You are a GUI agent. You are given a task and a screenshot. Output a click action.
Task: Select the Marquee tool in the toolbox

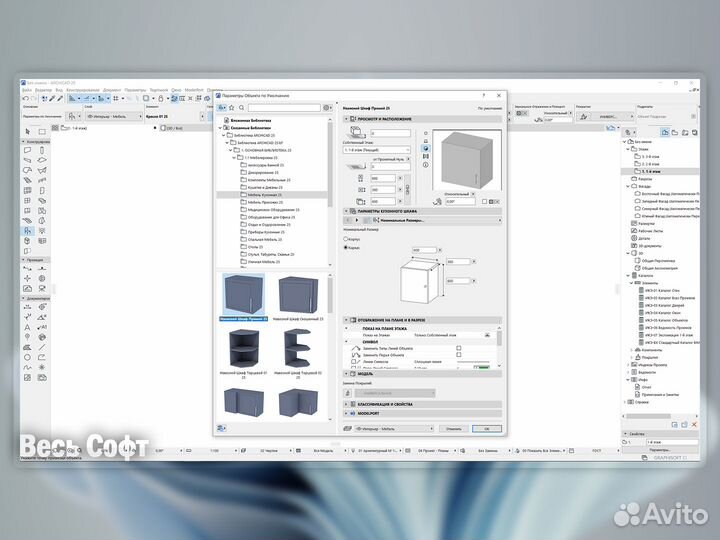[42, 132]
